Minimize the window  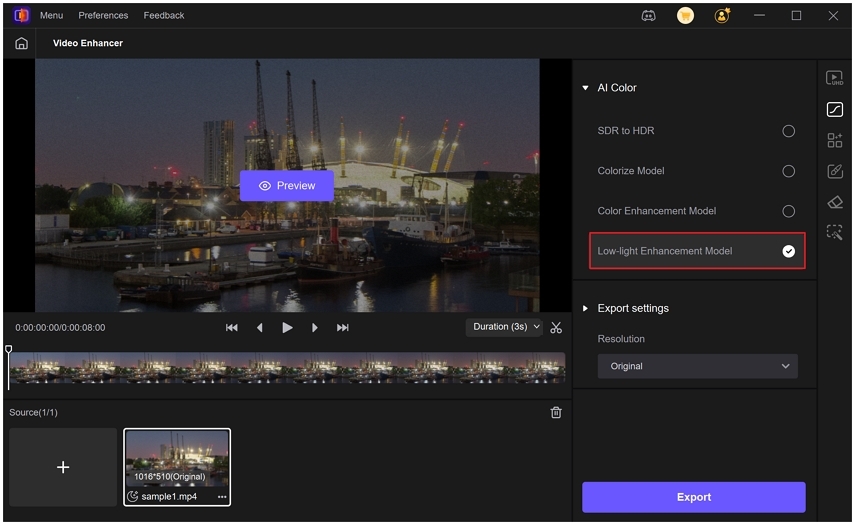(x=759, y=16)
